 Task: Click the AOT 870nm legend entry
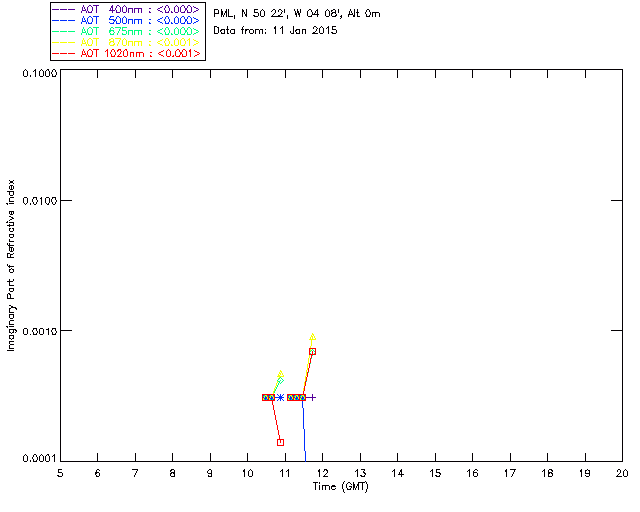pos(127,42)
